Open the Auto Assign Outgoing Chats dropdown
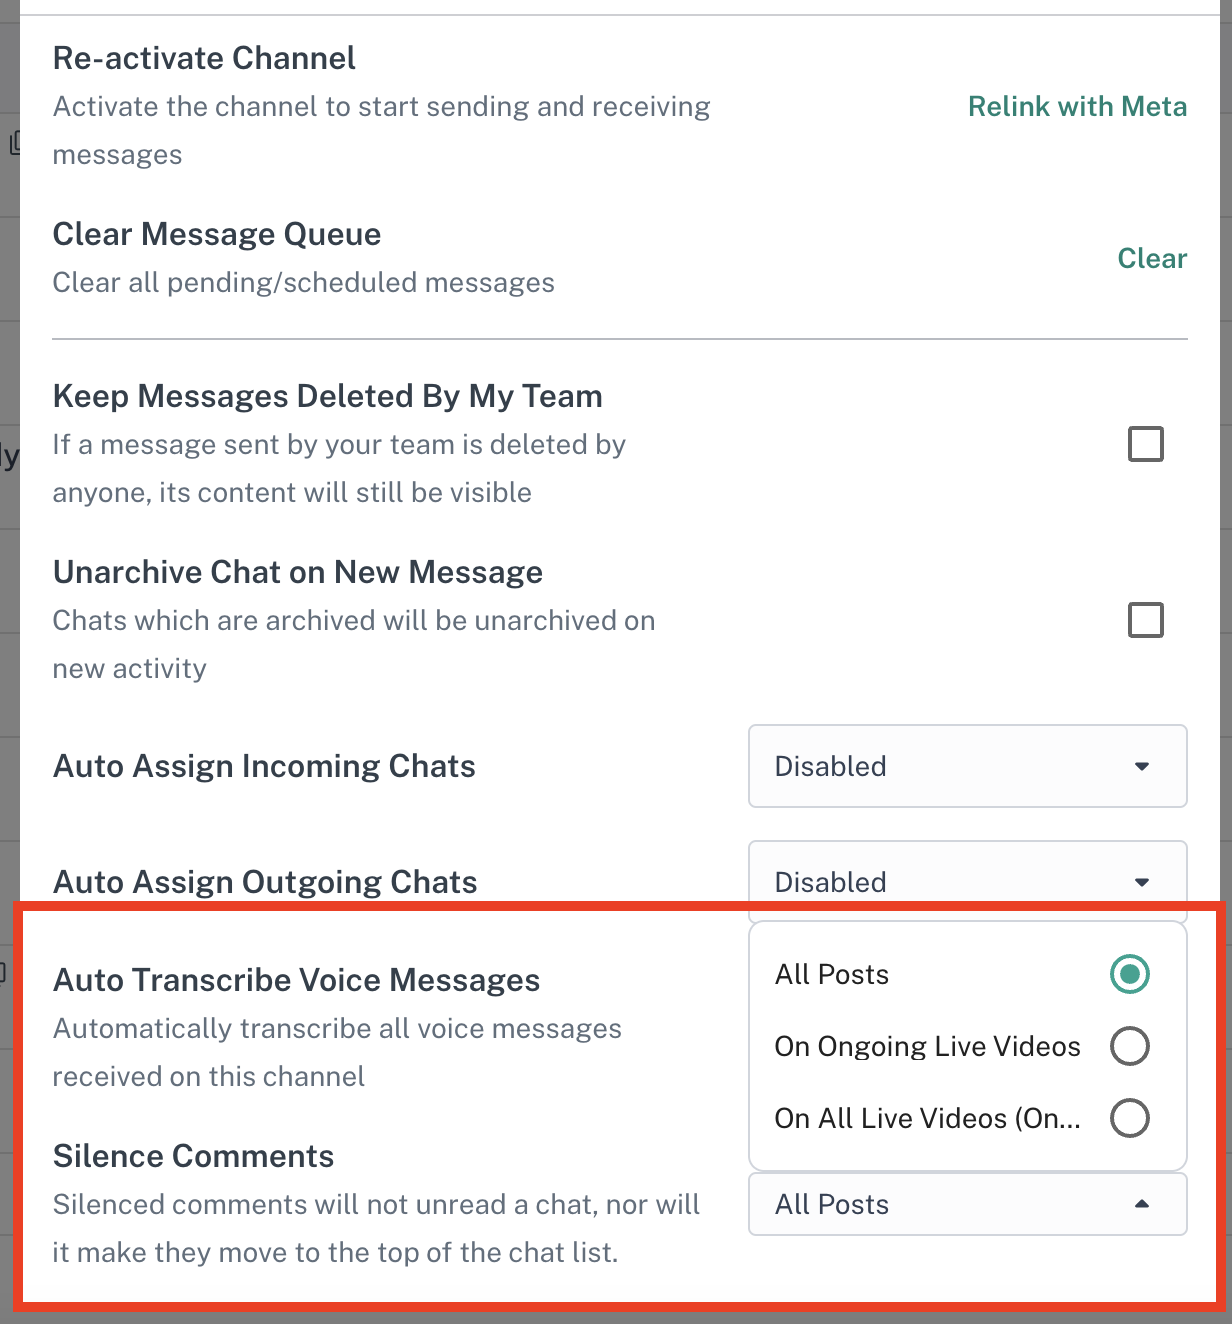 [x=966, y=881]
